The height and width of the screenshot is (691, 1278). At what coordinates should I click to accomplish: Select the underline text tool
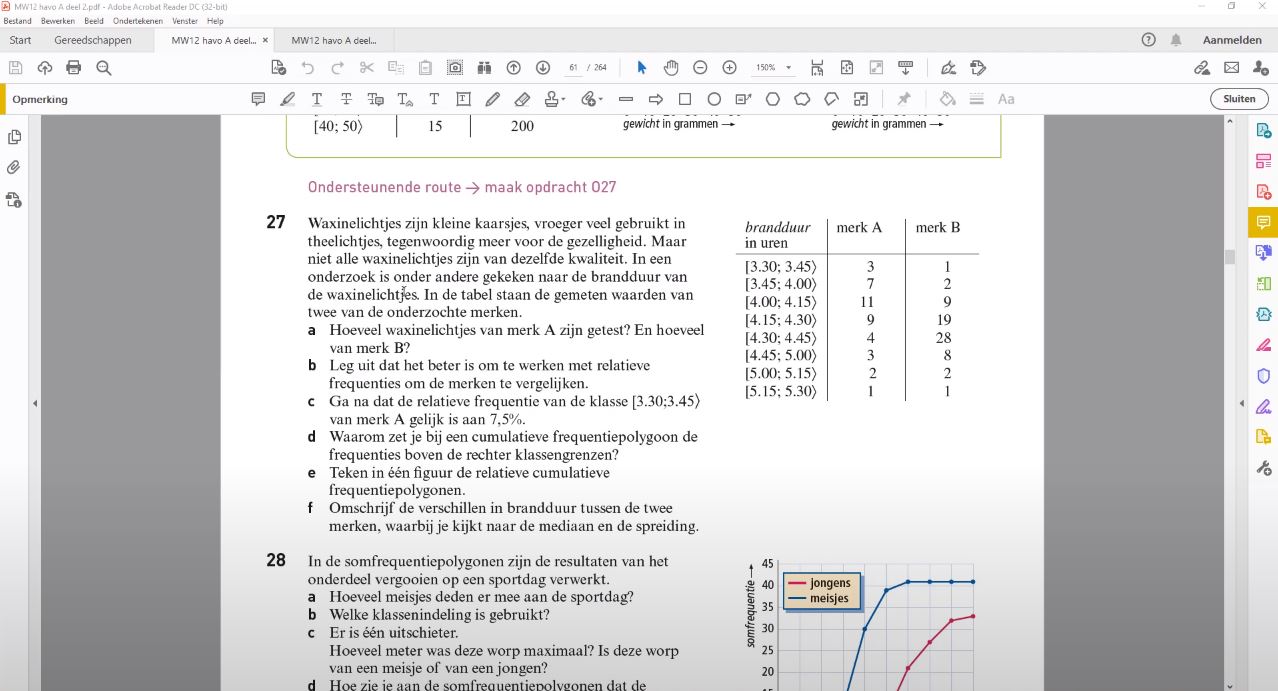[x=317, y=99]
